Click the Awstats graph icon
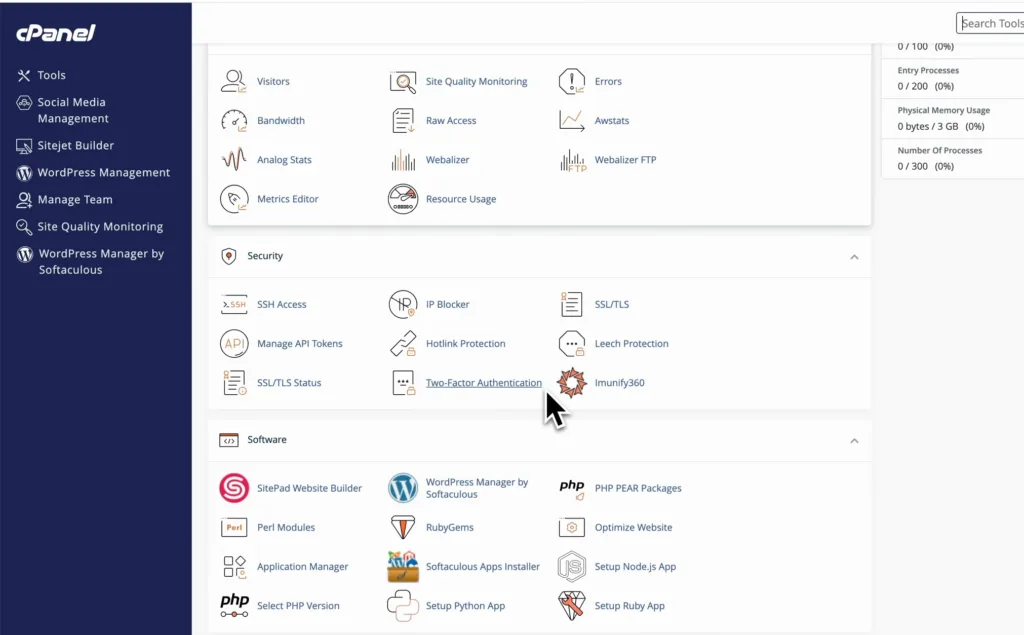Screen dimensions: 1024x635 [x=571, y=121]
